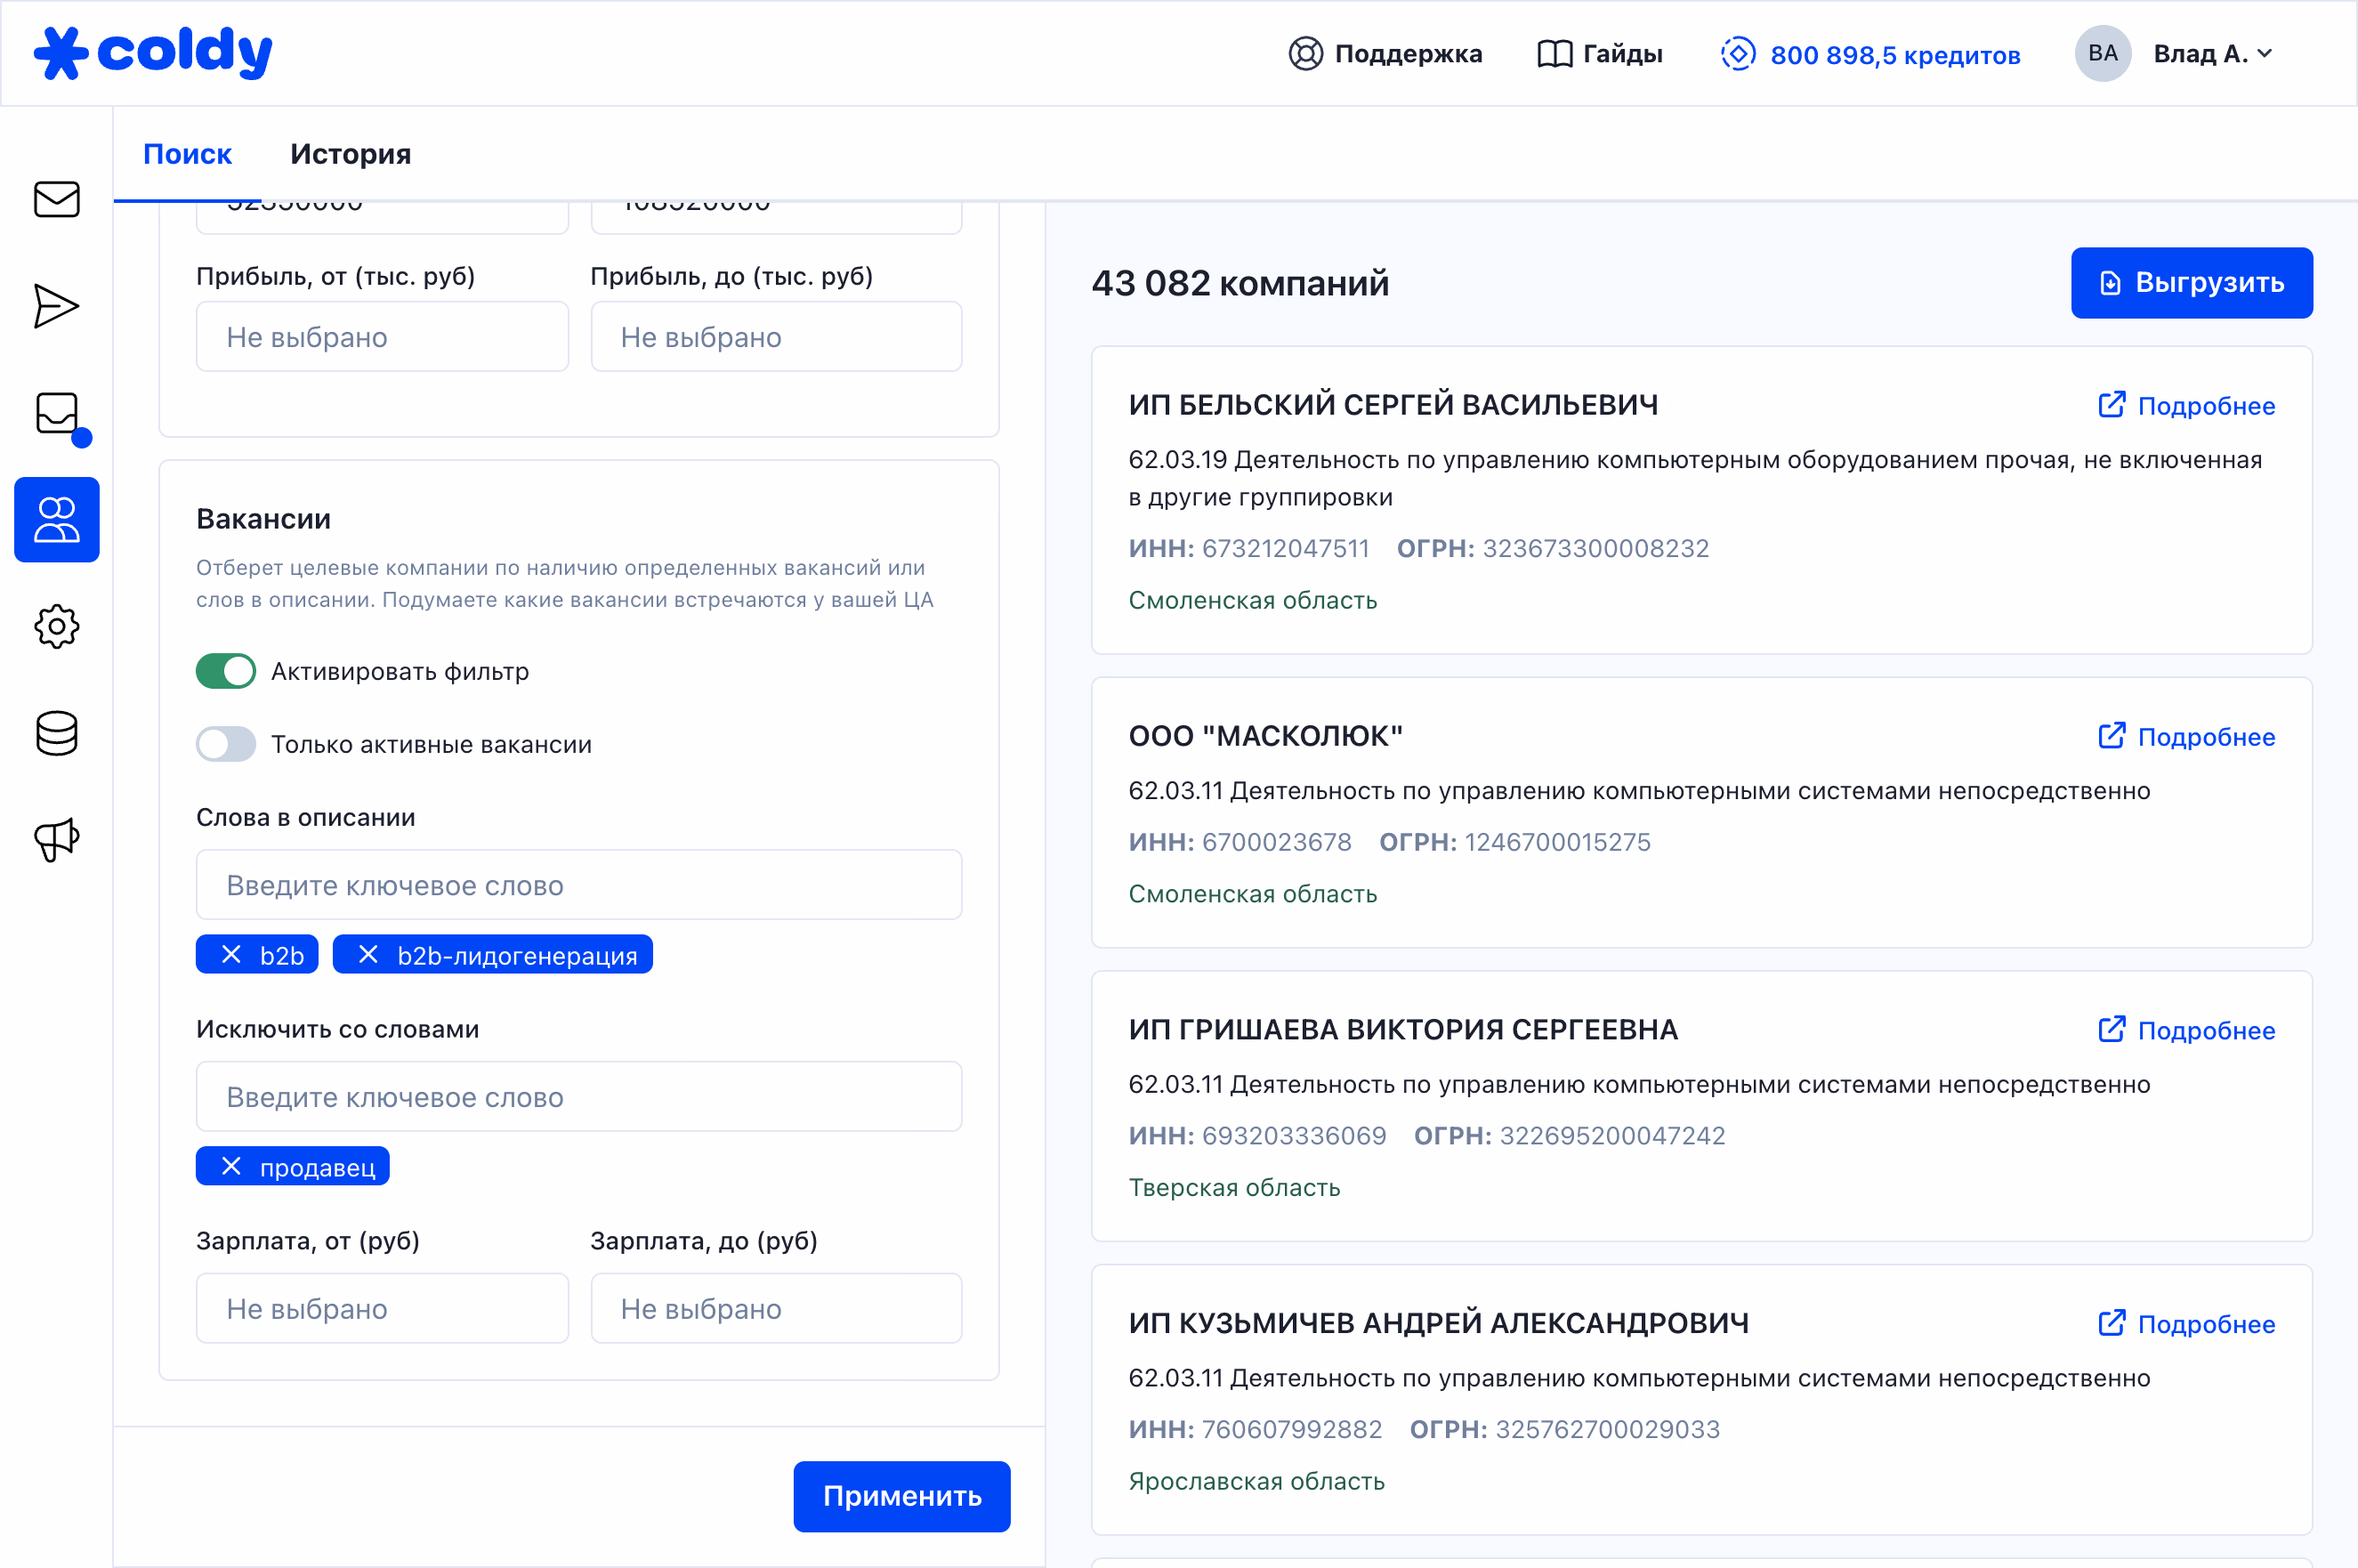
Task: Open the paper plane campaigns icon
Action: (x=56, y=306)
